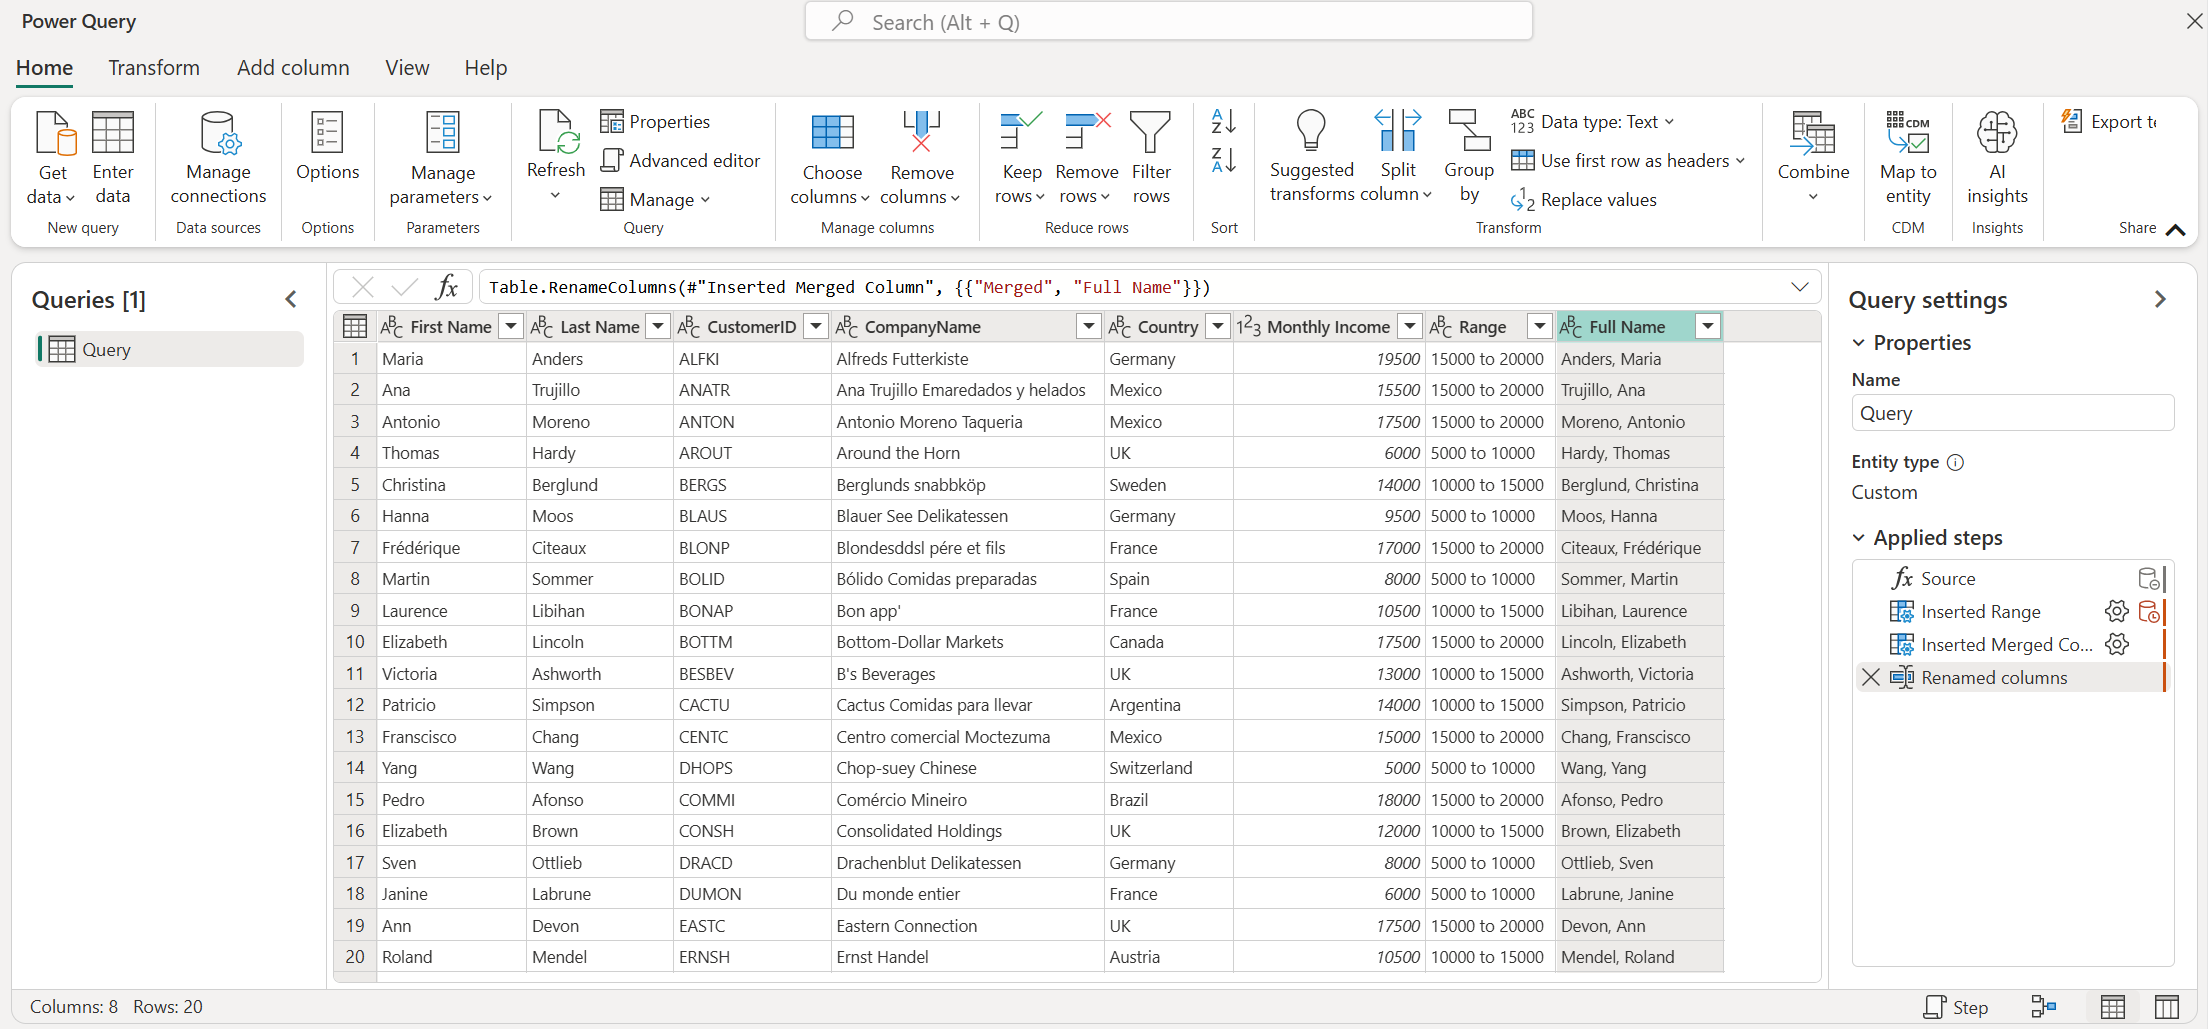The image size is (2208, 1029).
Task: Toggle Step script view in status bar
Action: point(1956,1007)
